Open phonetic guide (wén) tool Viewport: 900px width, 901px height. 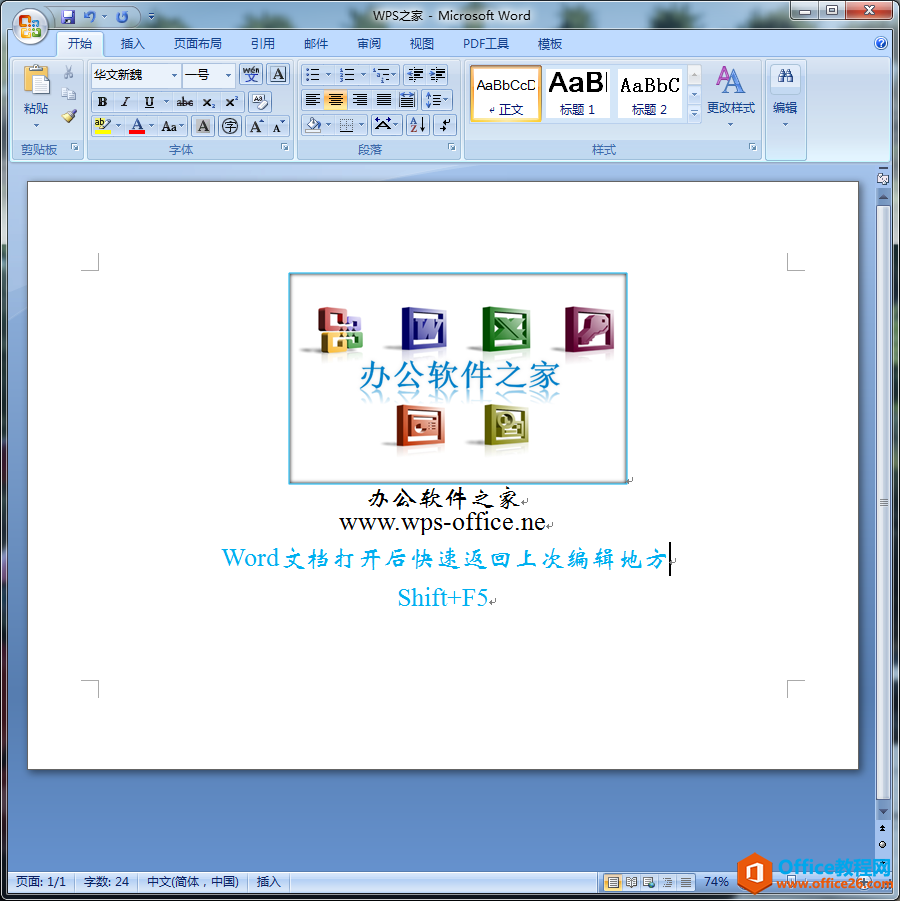251,75
